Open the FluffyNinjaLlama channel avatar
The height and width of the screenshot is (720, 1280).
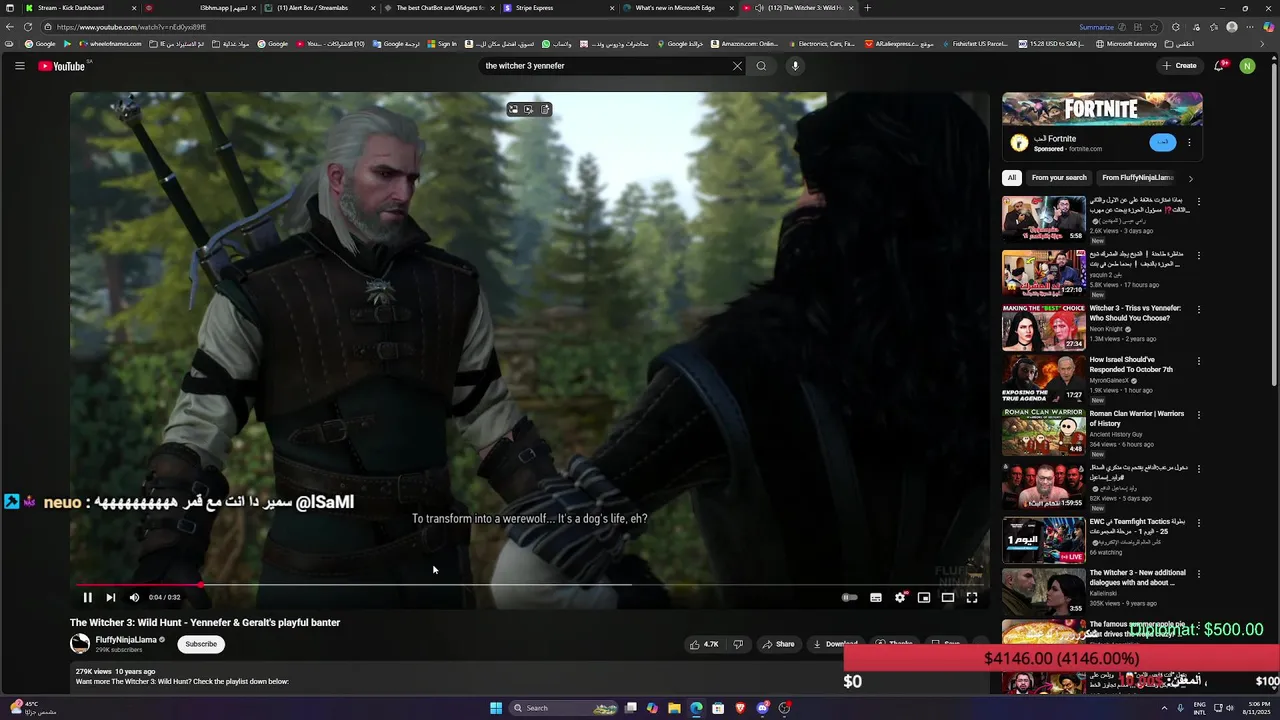(80, 644)
